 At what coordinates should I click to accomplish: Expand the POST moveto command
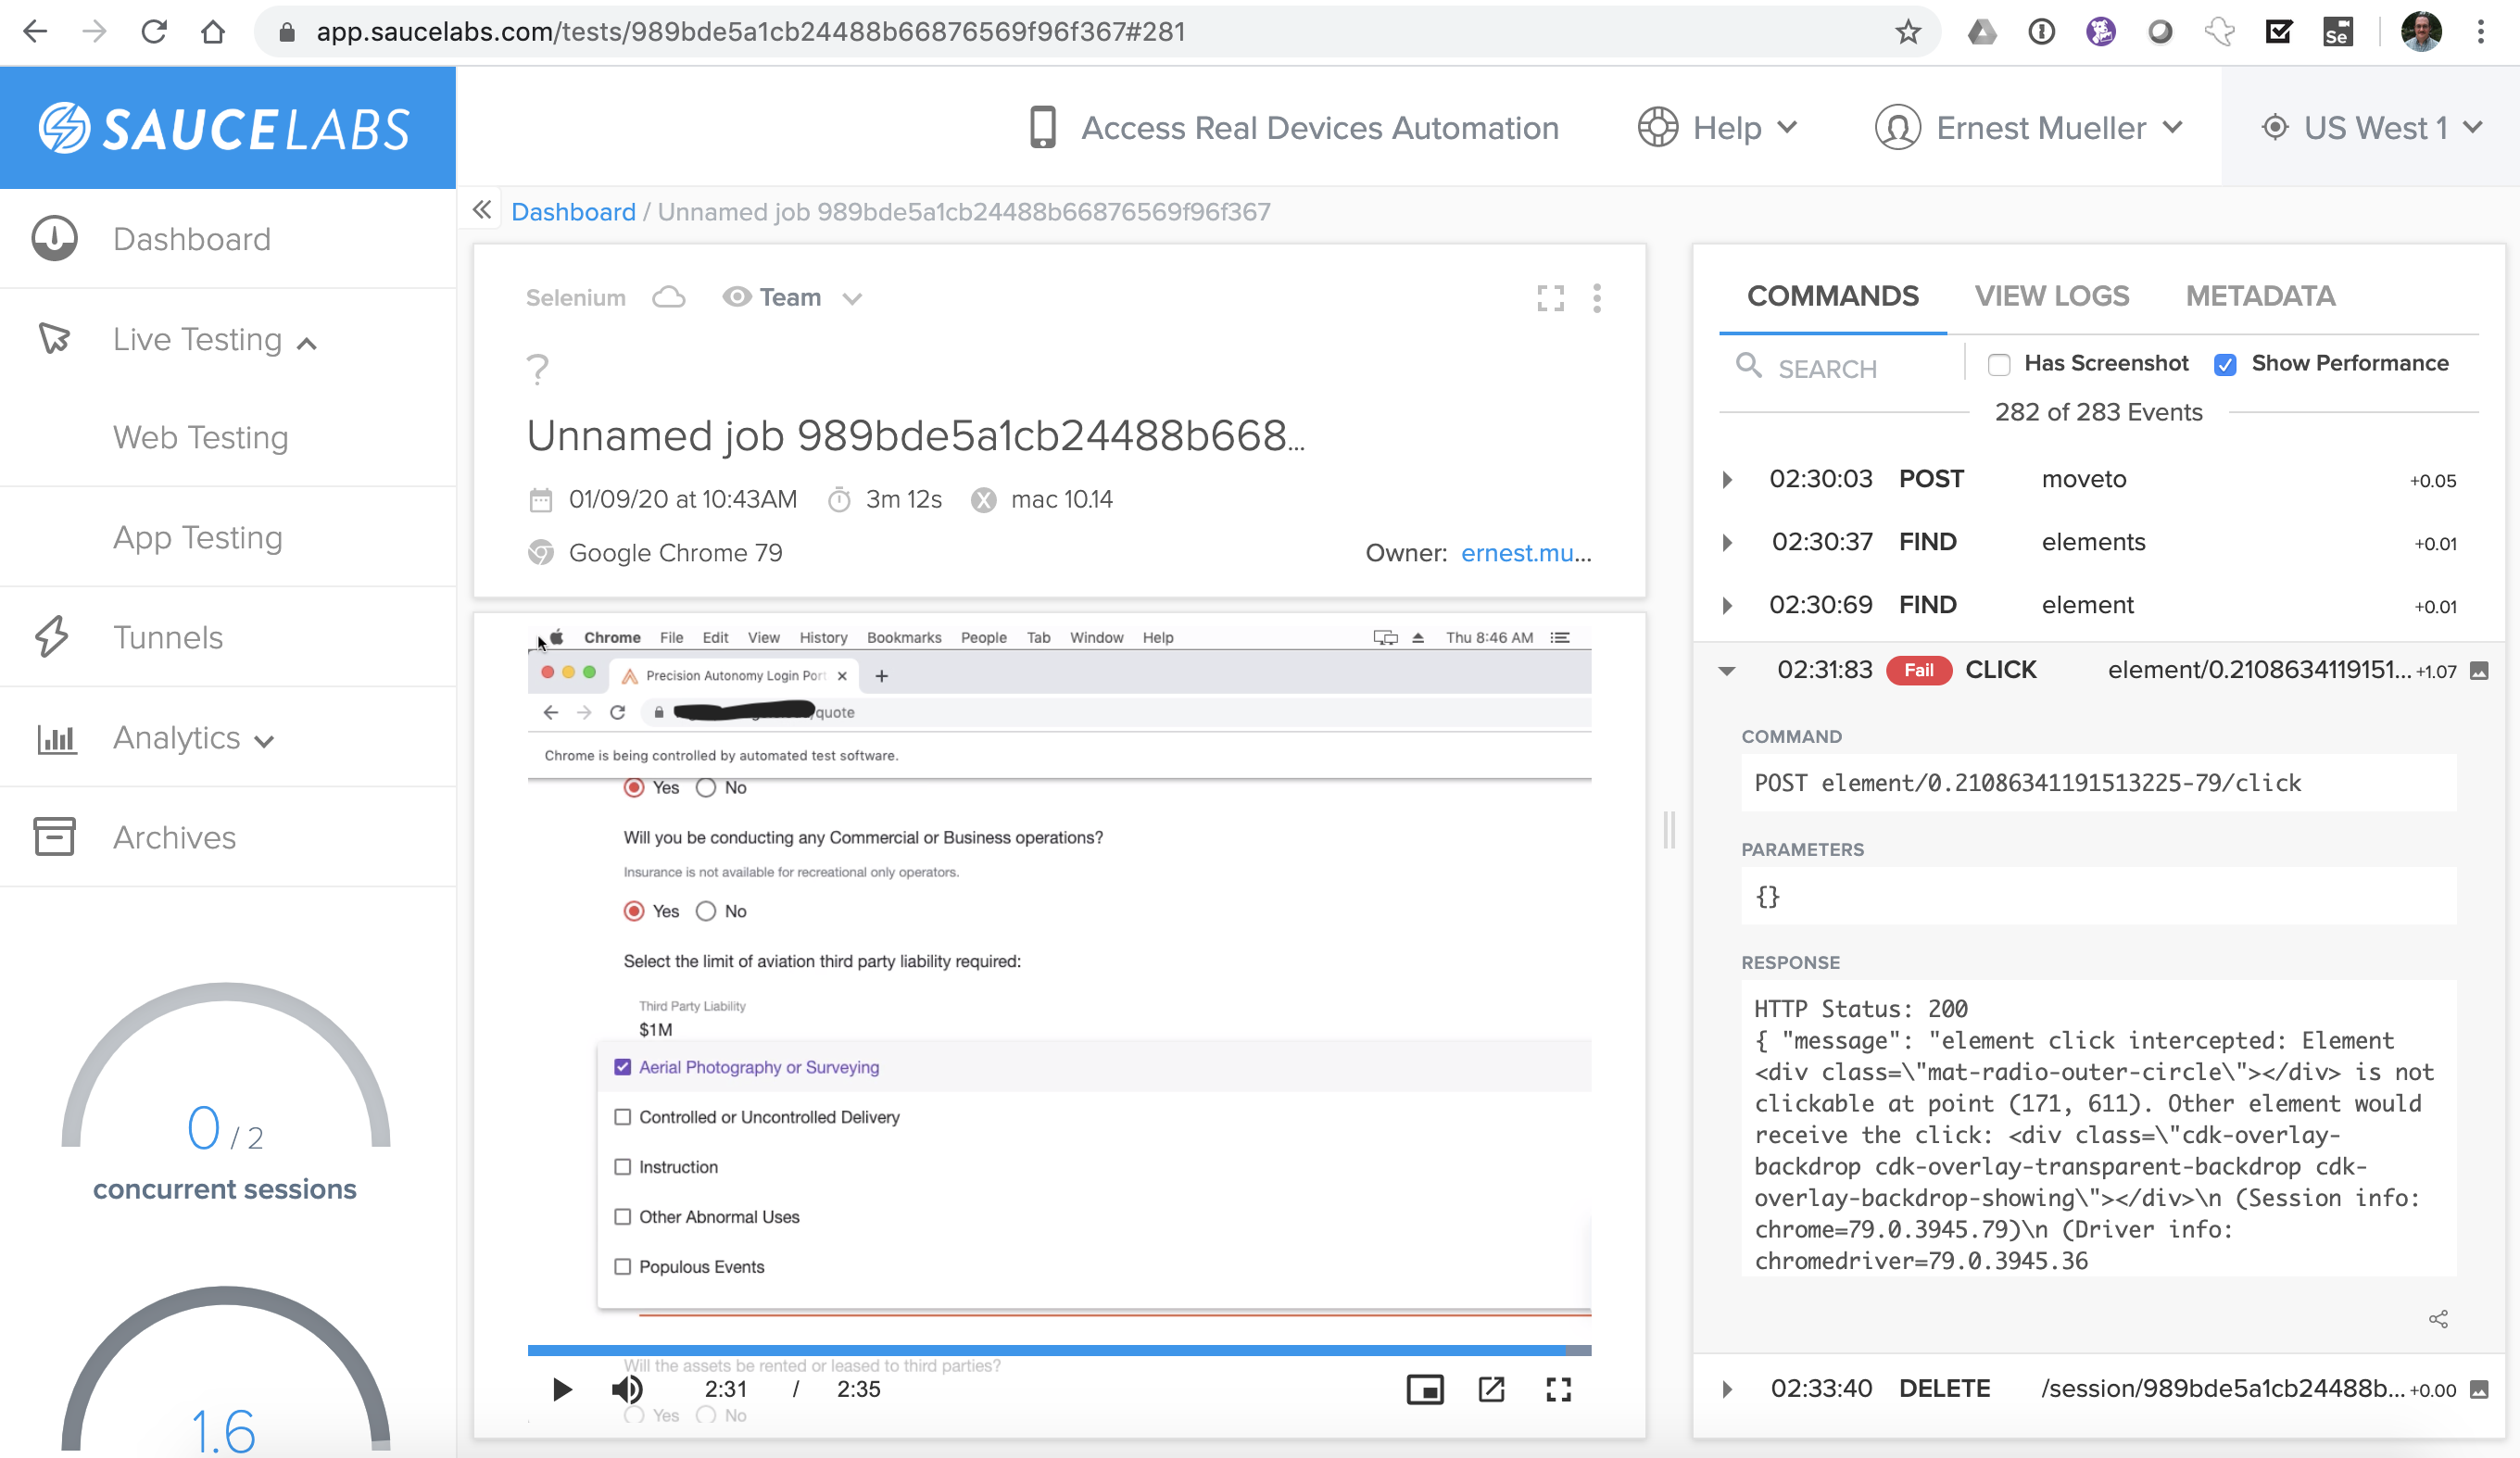pos(1727,479)
